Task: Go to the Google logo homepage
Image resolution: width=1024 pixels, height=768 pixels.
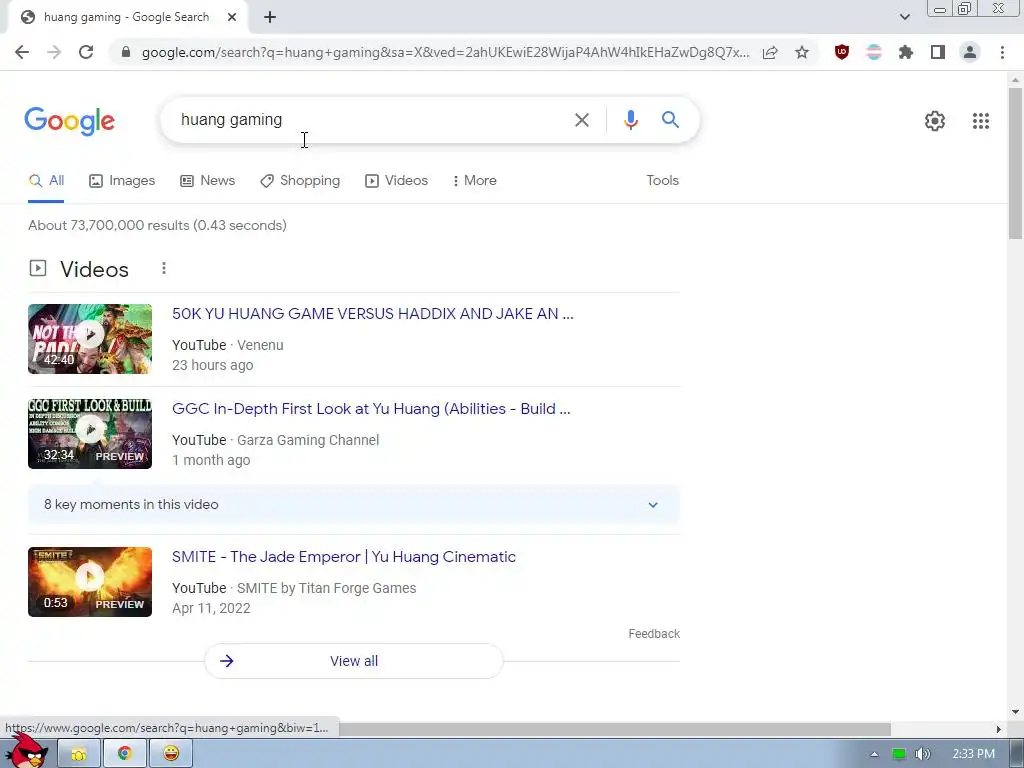Action: 69,121
